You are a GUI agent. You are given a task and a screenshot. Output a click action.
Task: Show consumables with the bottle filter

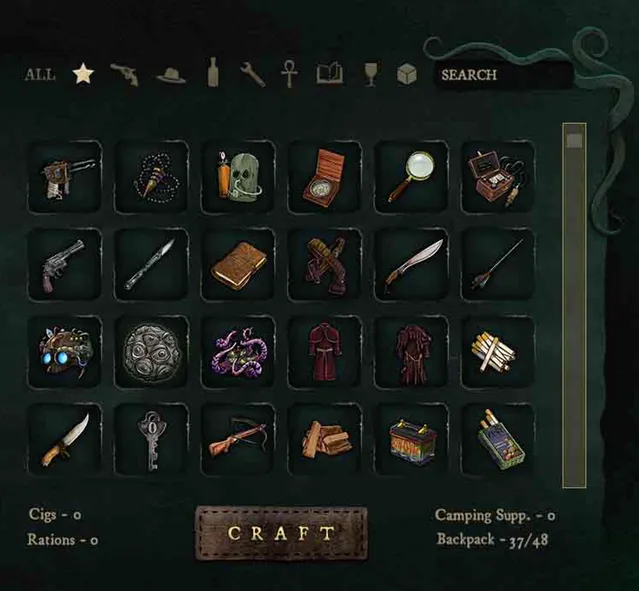(212, 73)
